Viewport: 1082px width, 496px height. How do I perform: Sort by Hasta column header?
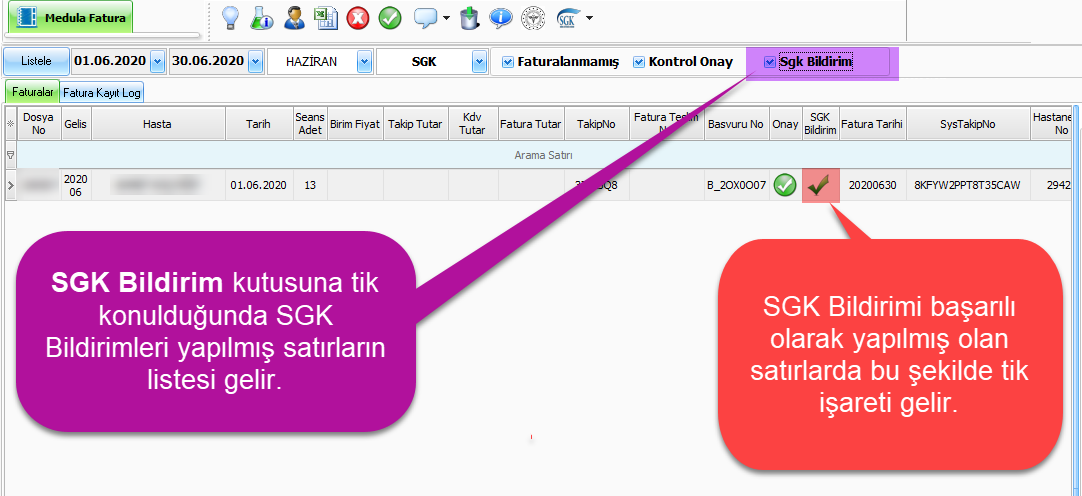(x=159, y=124)
